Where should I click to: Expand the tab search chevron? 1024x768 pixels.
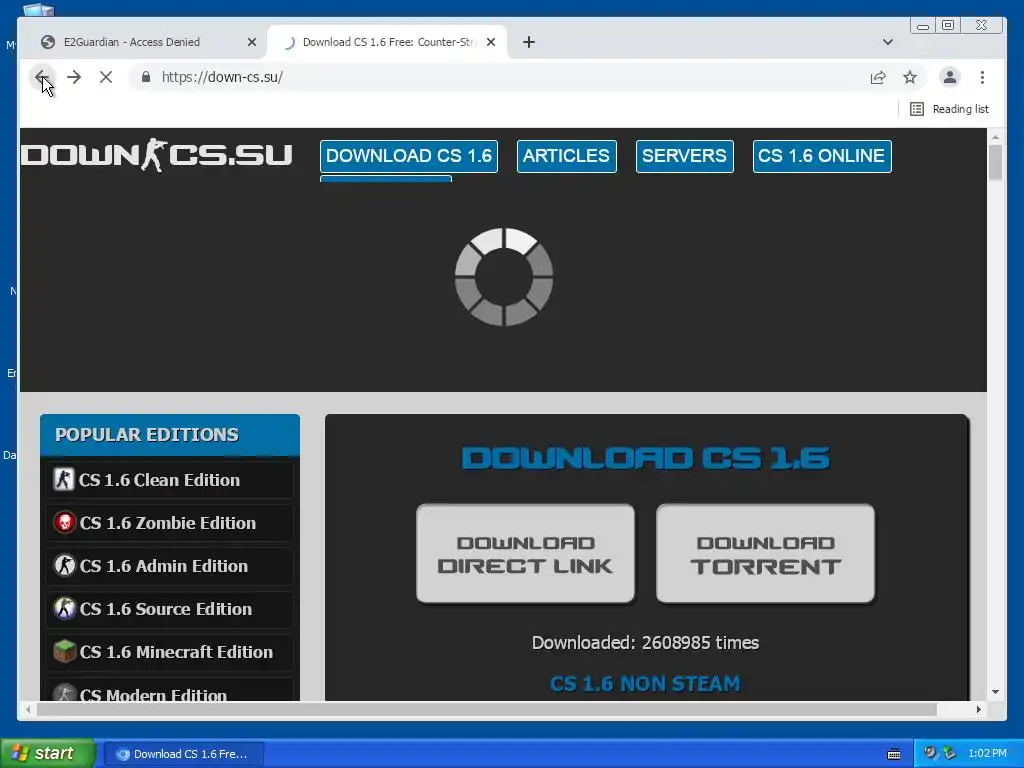pyautogui.click(x=888, y=42)
